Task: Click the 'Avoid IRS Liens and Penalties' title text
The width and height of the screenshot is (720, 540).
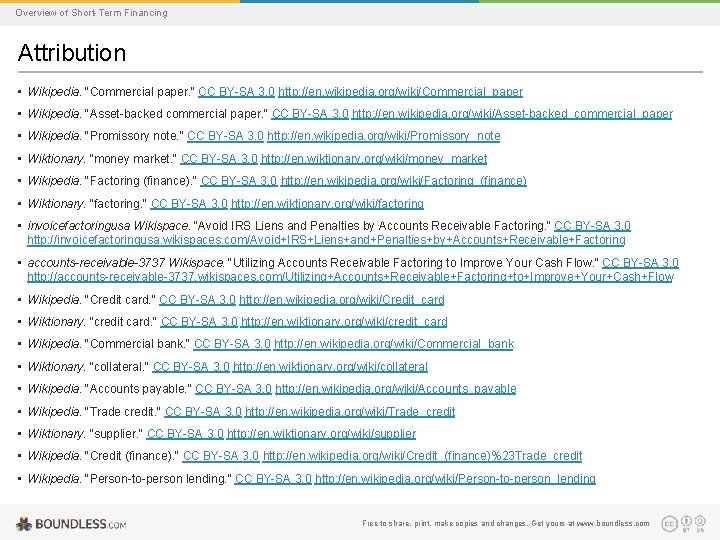Action: [372, 226]
